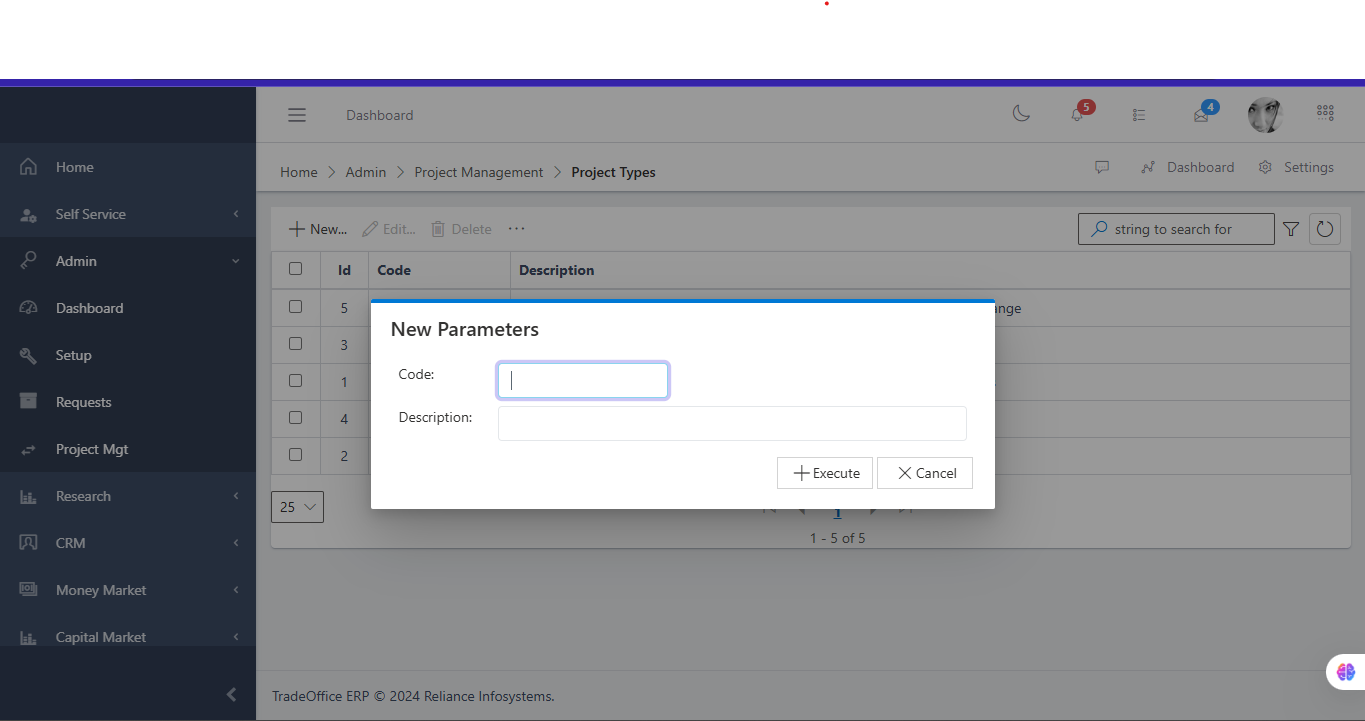
Task: Toggle the select-all header checkbox
Action: pos(295,269)
